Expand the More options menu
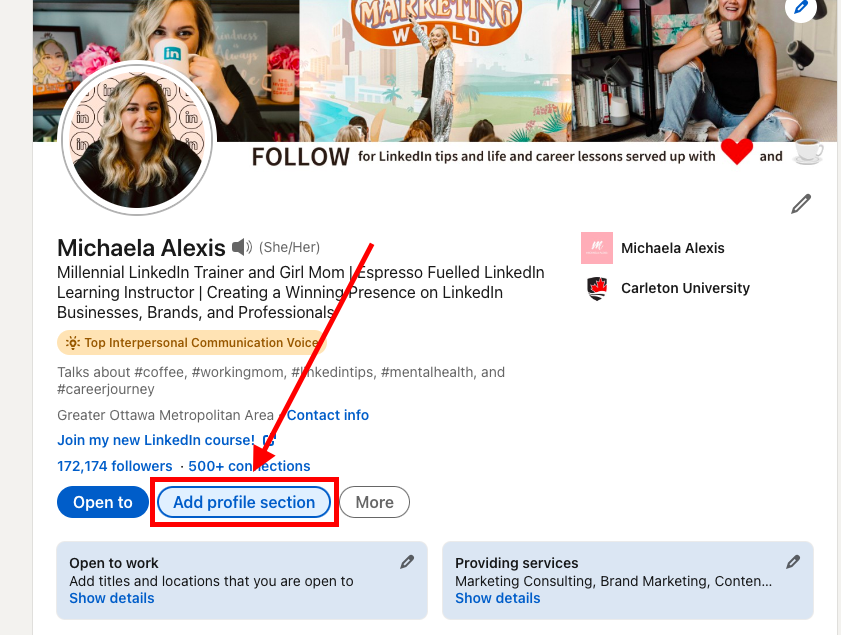Image resolution: width=841 pixels, height=635 pixels. point(374,502)
